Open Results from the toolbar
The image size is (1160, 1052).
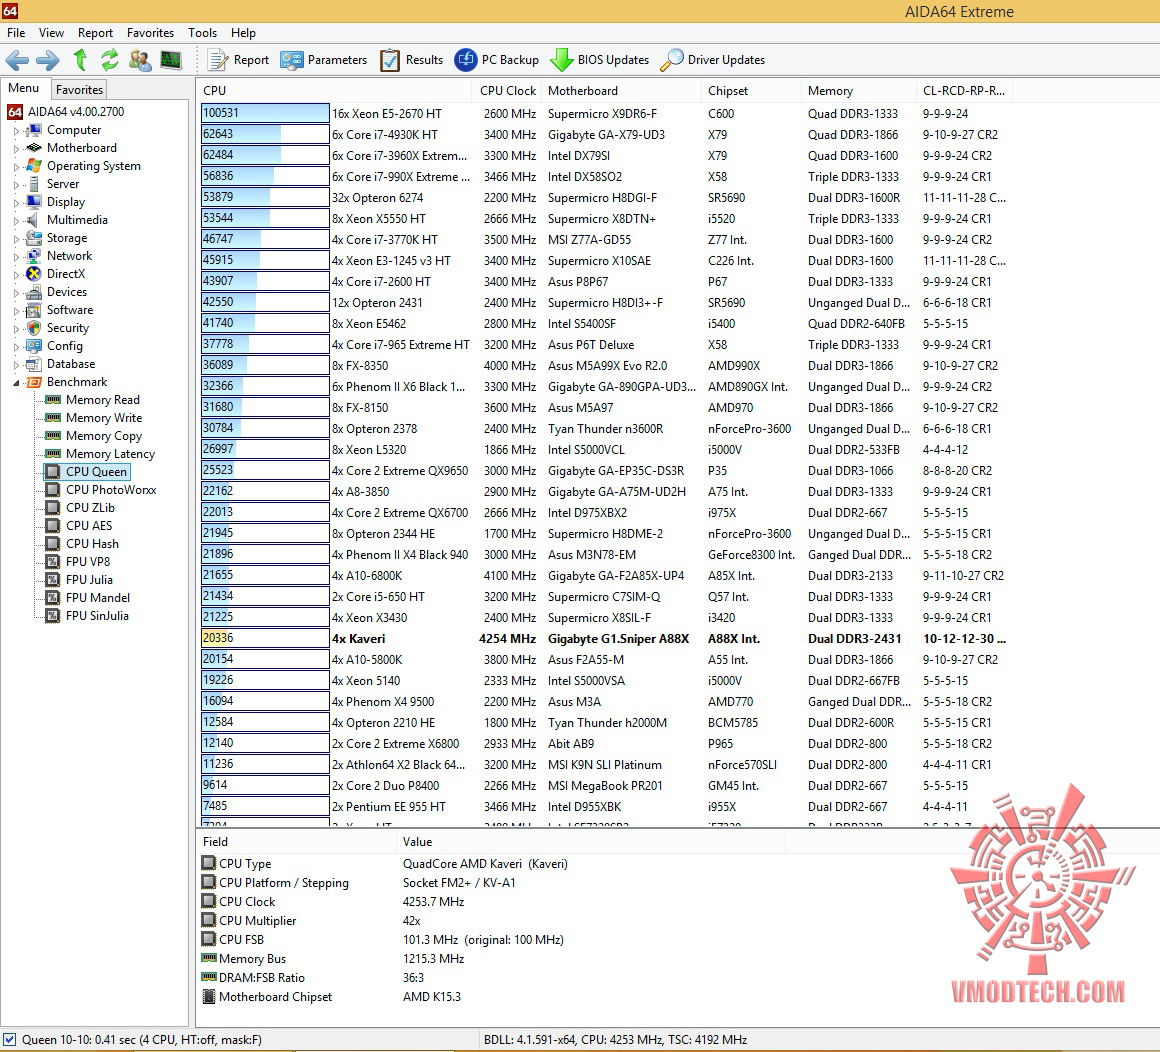click(x=411, y=60)
